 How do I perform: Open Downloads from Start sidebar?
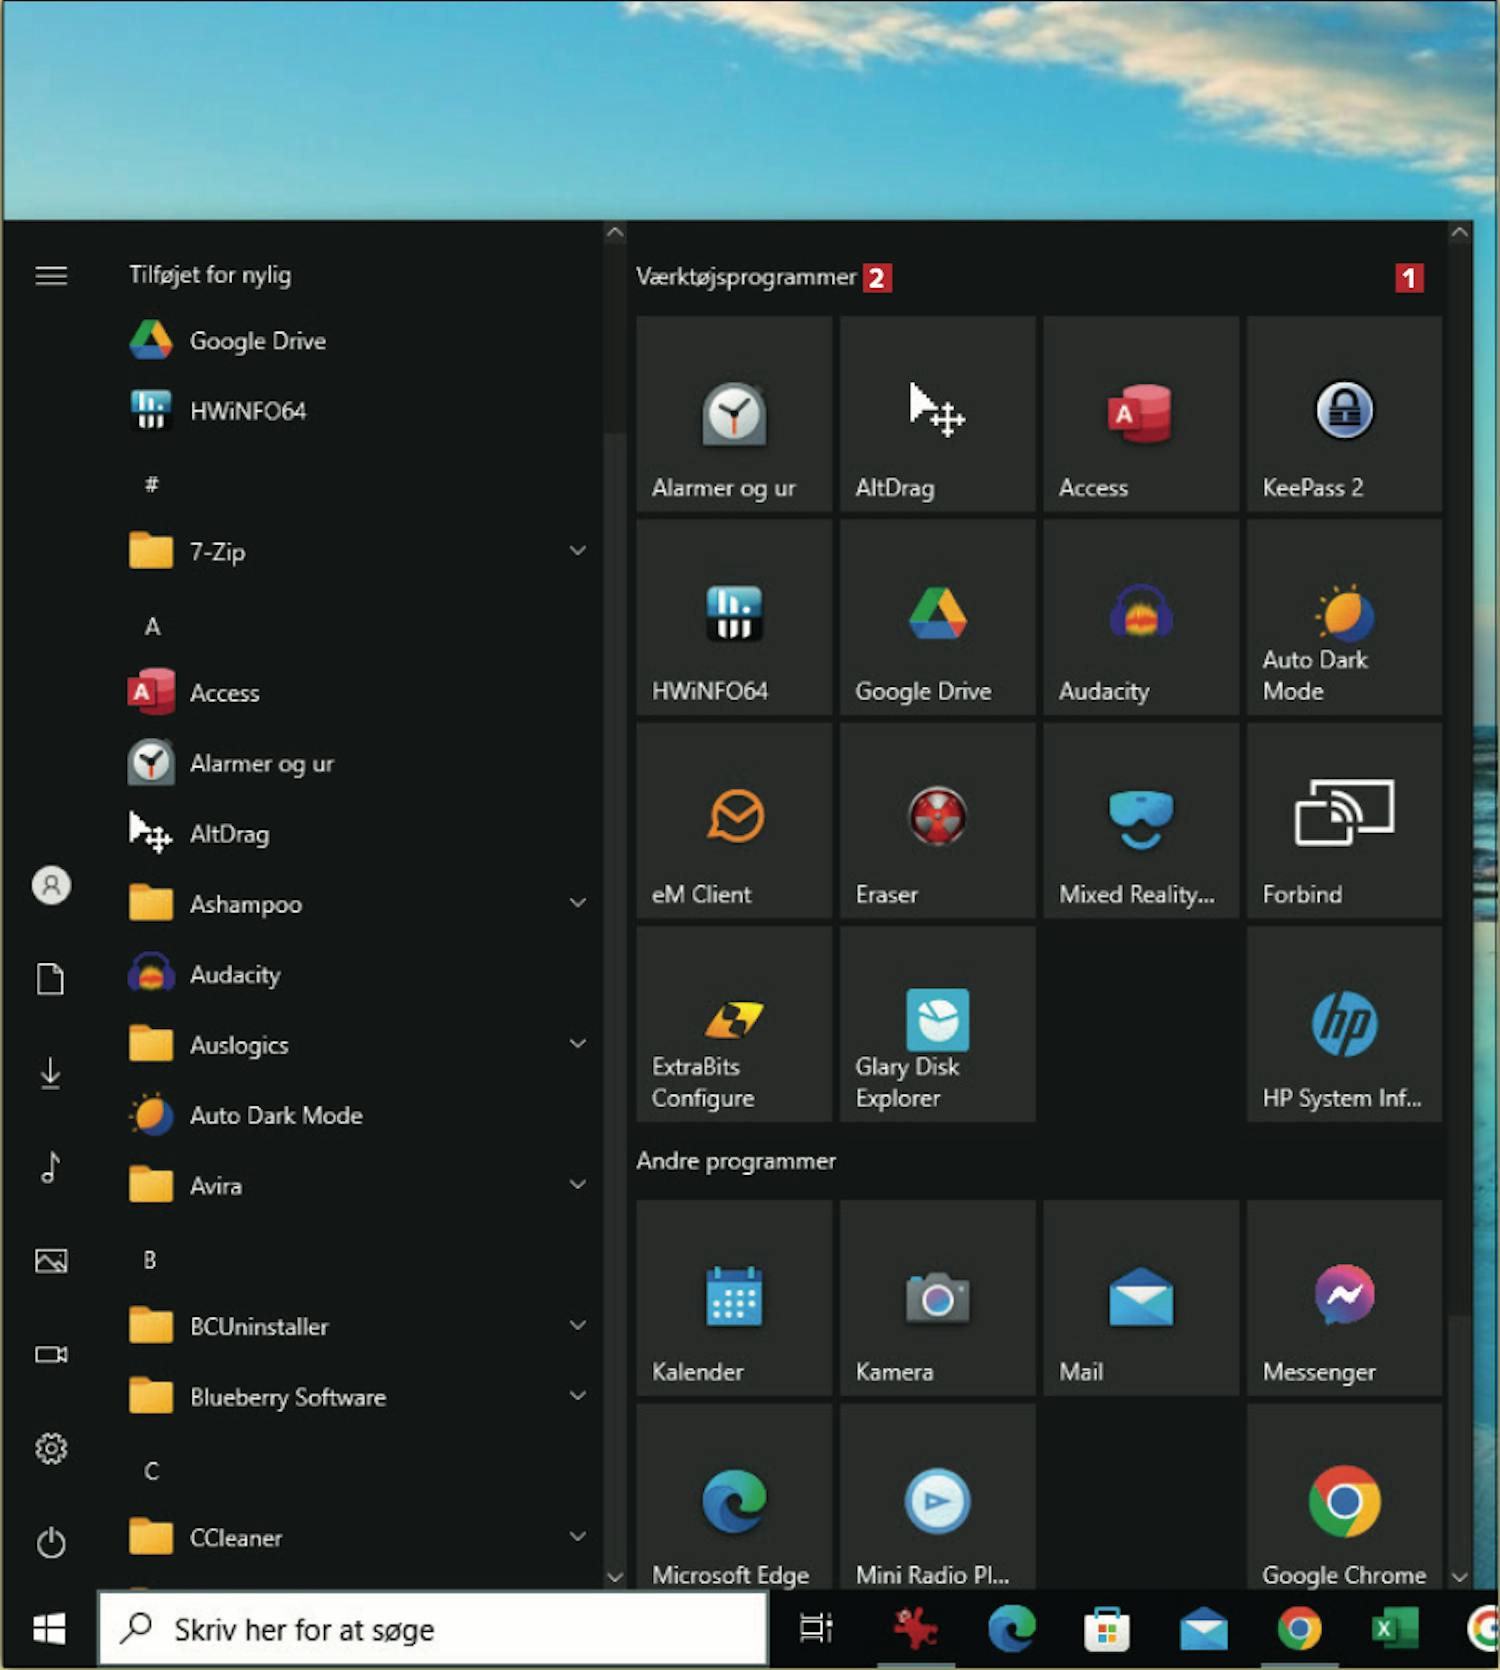pyautogui.click(x=51, y=1073)
